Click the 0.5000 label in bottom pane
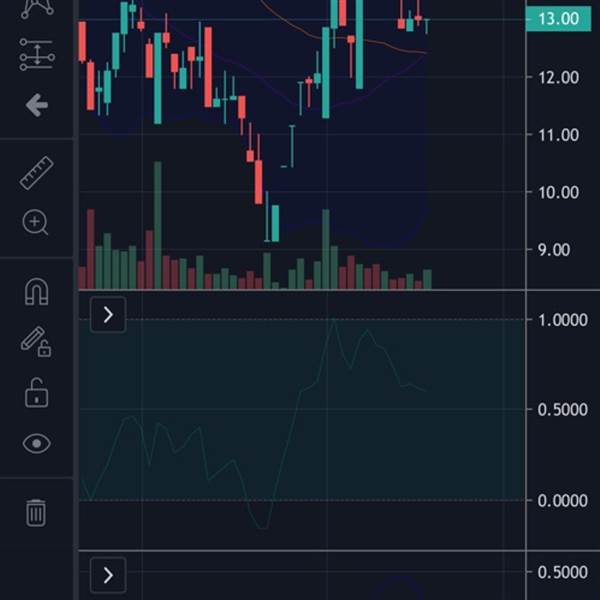 [562, 572]
